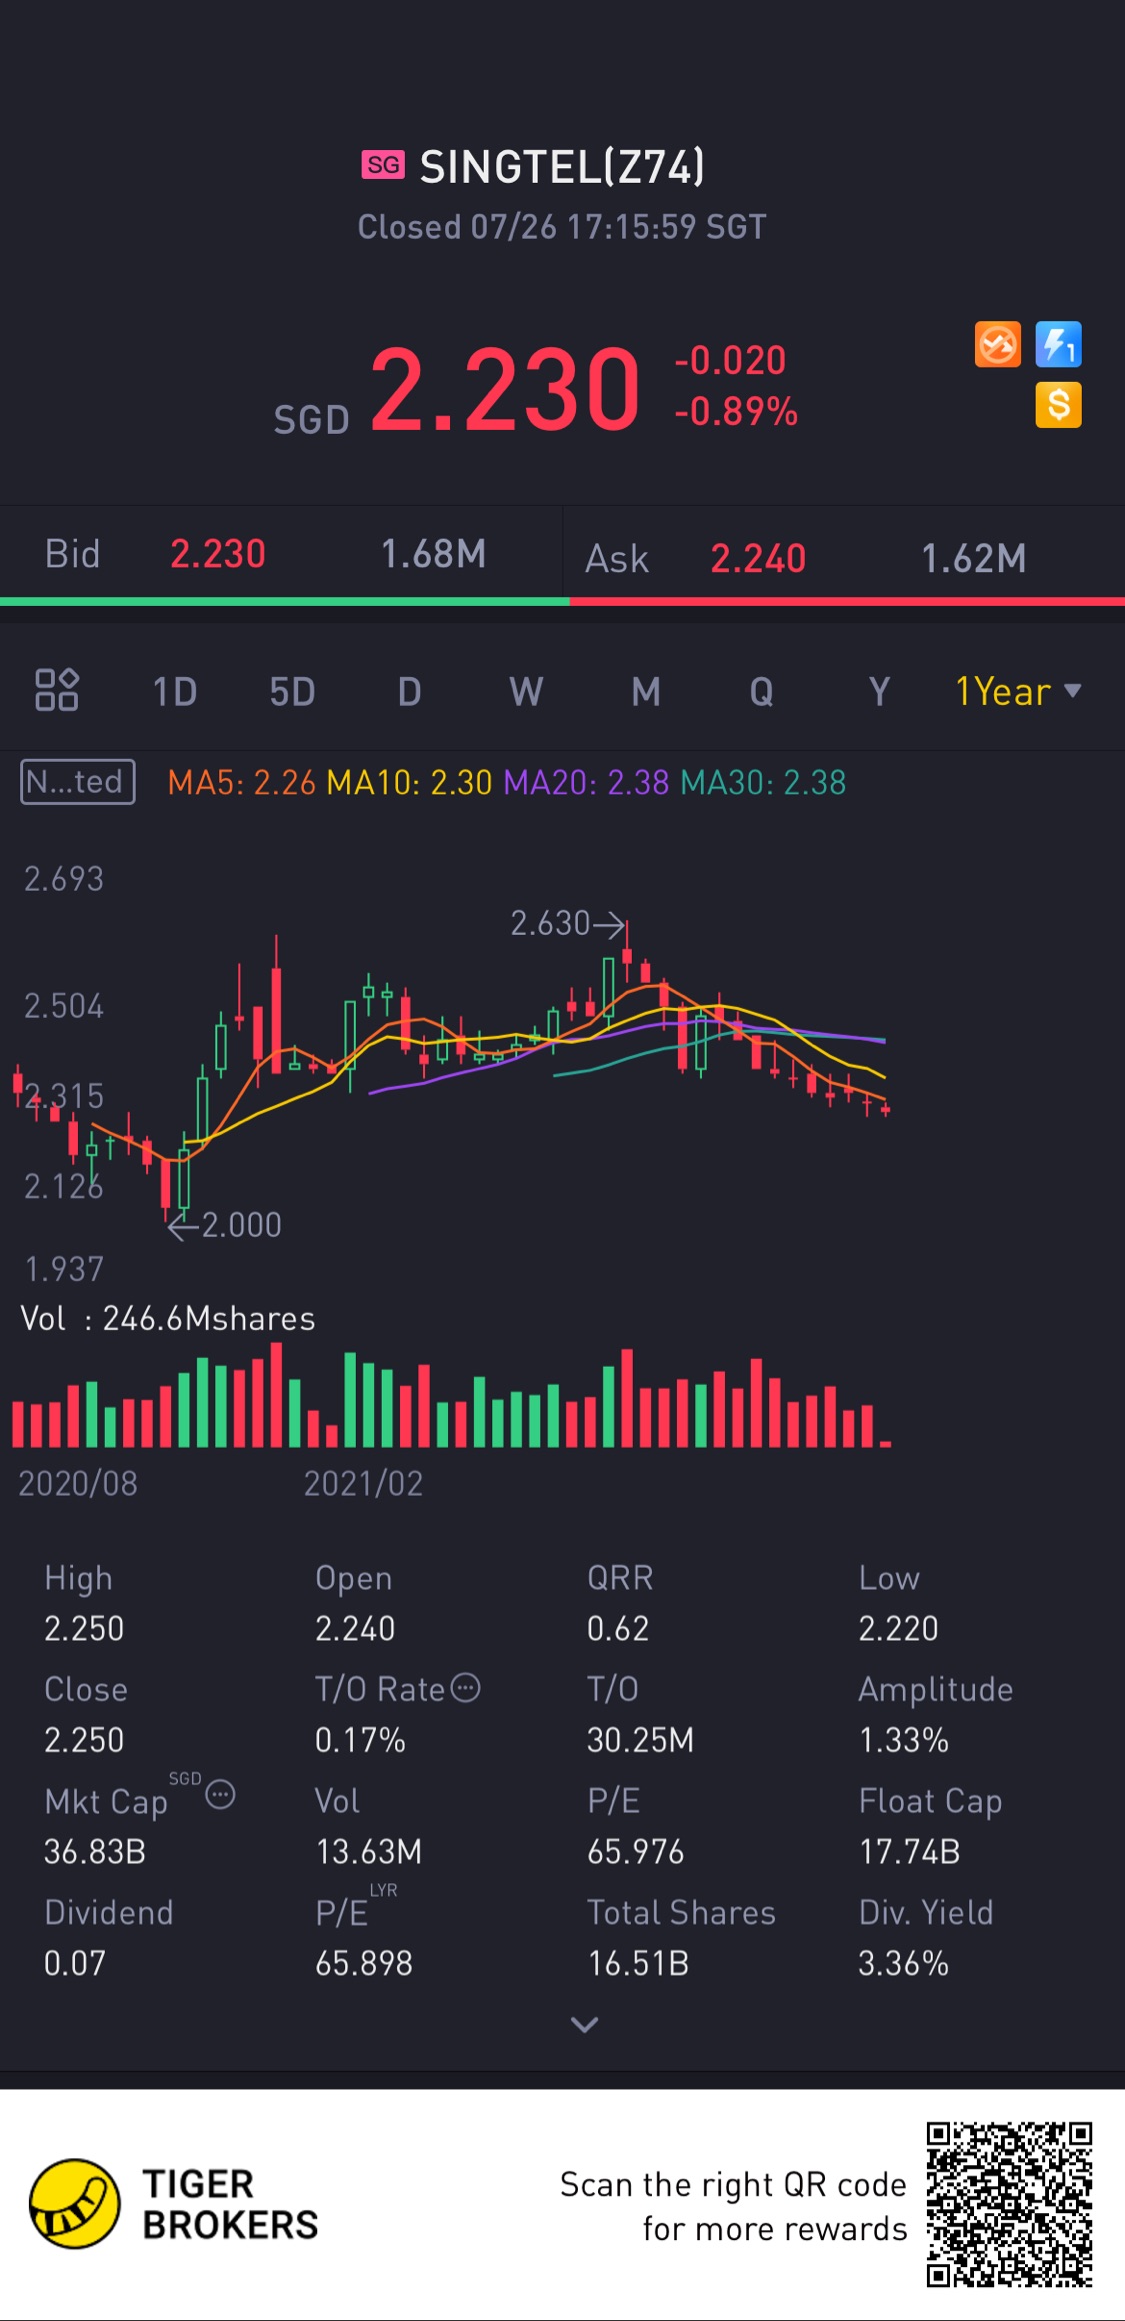The image size is (1125, 2321).
Task: Tap the Mkt Cap value 36.83B
Action: coord(95,1852)
